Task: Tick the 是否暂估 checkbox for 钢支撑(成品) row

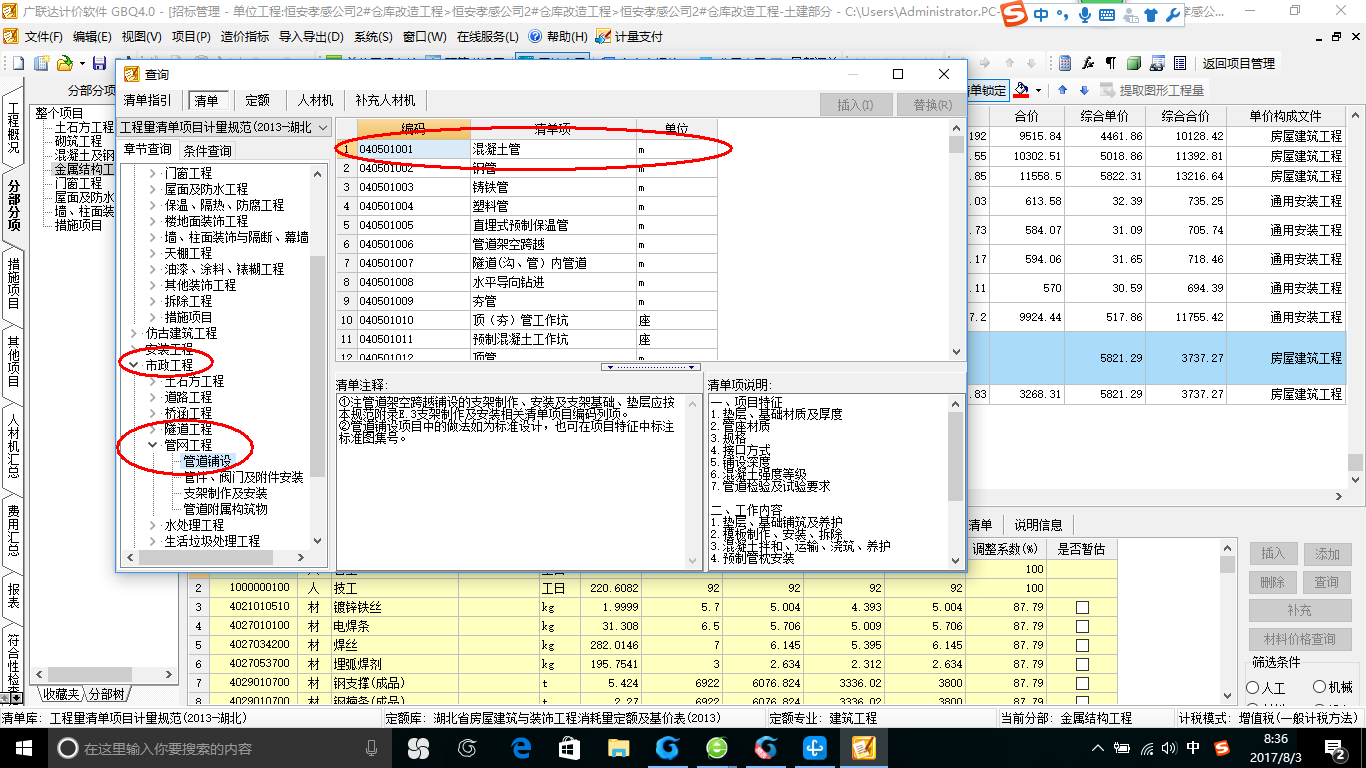Action: (x=1082, y=684)
